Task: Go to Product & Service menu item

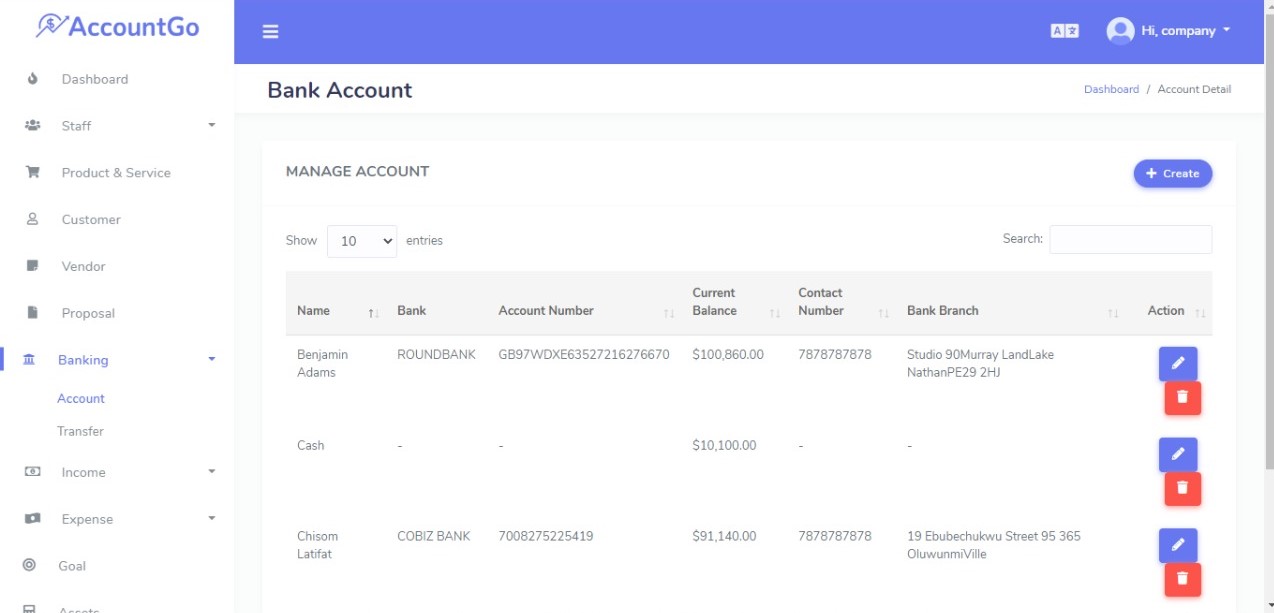Action: (x=116, y=173)
